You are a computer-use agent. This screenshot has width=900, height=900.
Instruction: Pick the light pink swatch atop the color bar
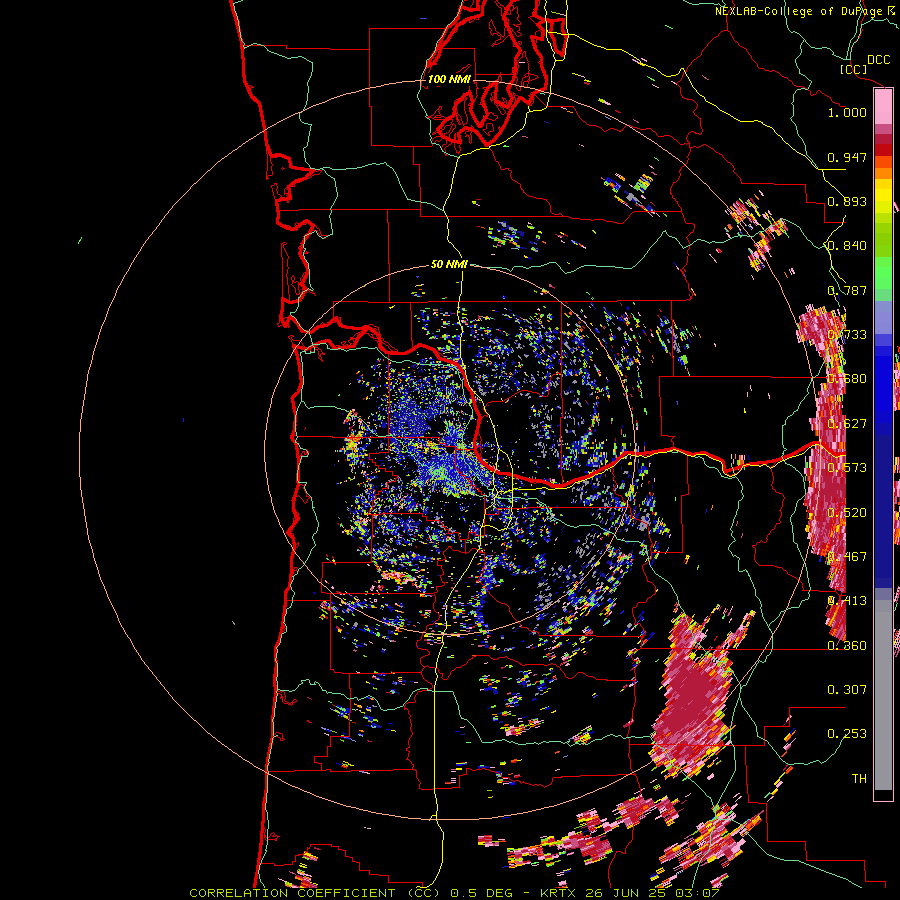click(x=883, y=107)
